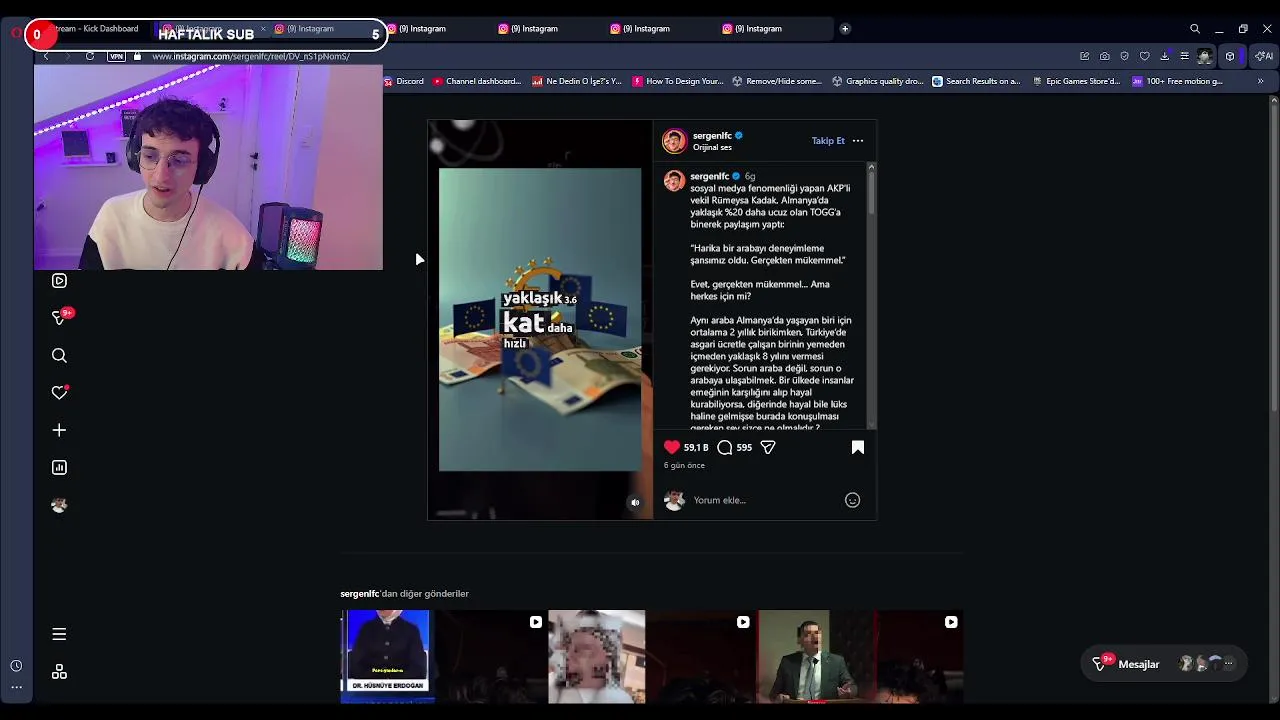Open the How To Design Your bookmark

678,81
